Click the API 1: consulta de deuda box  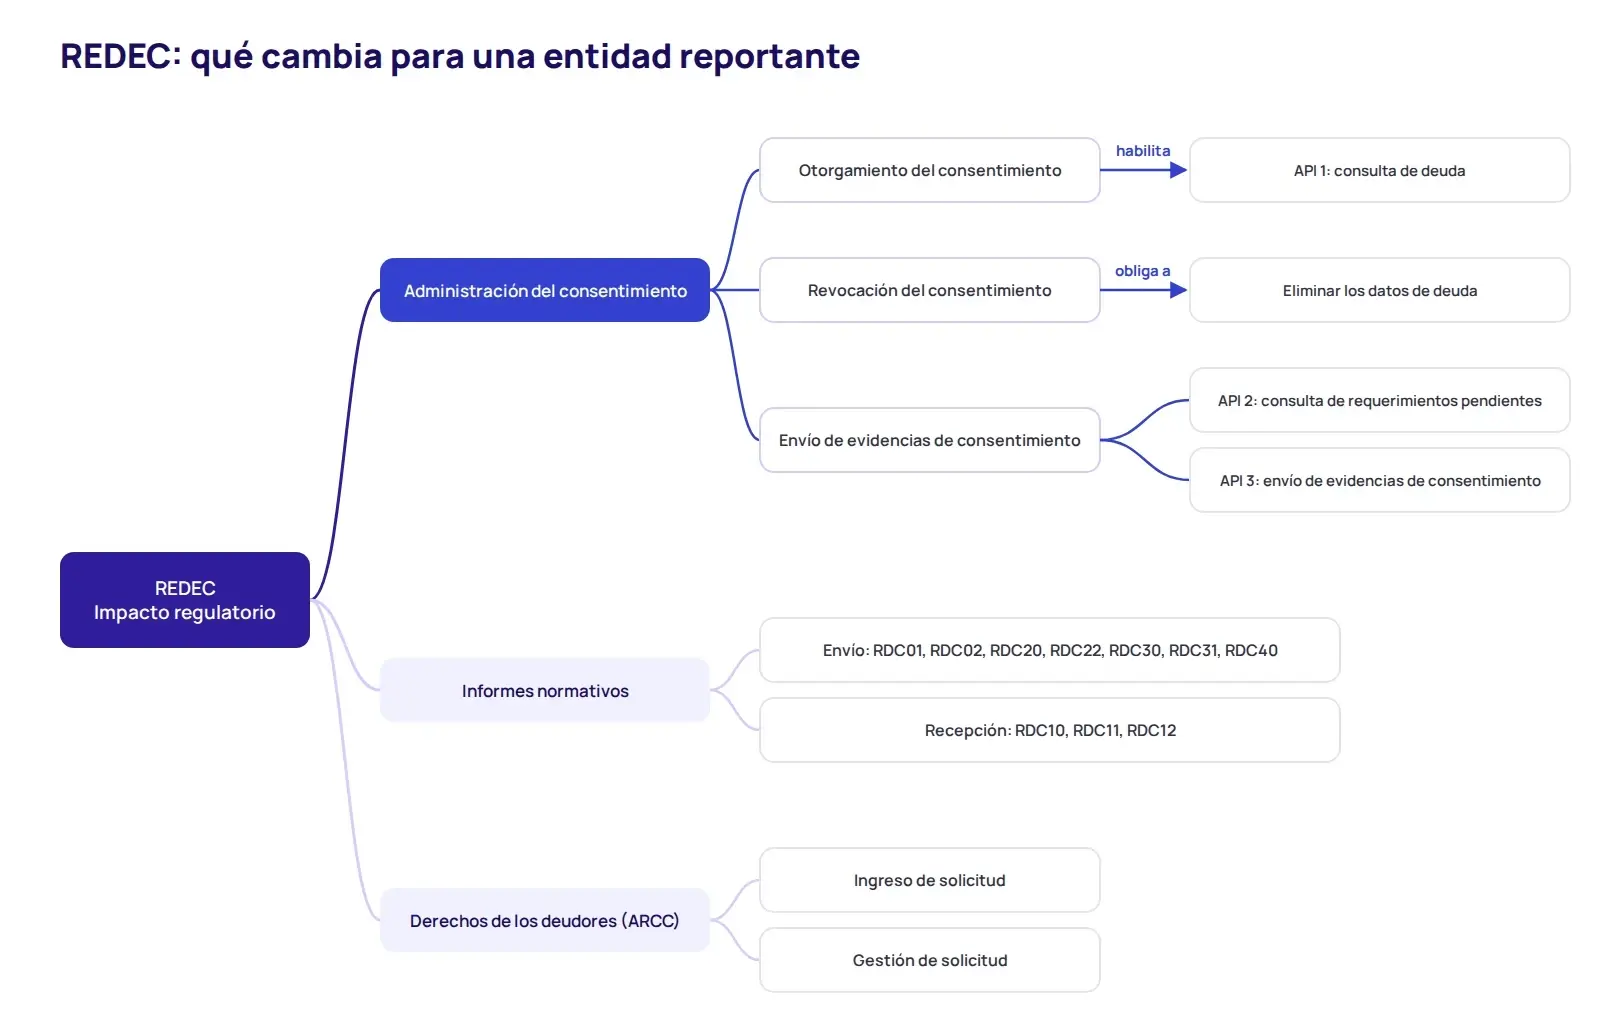pos(1380,170)
